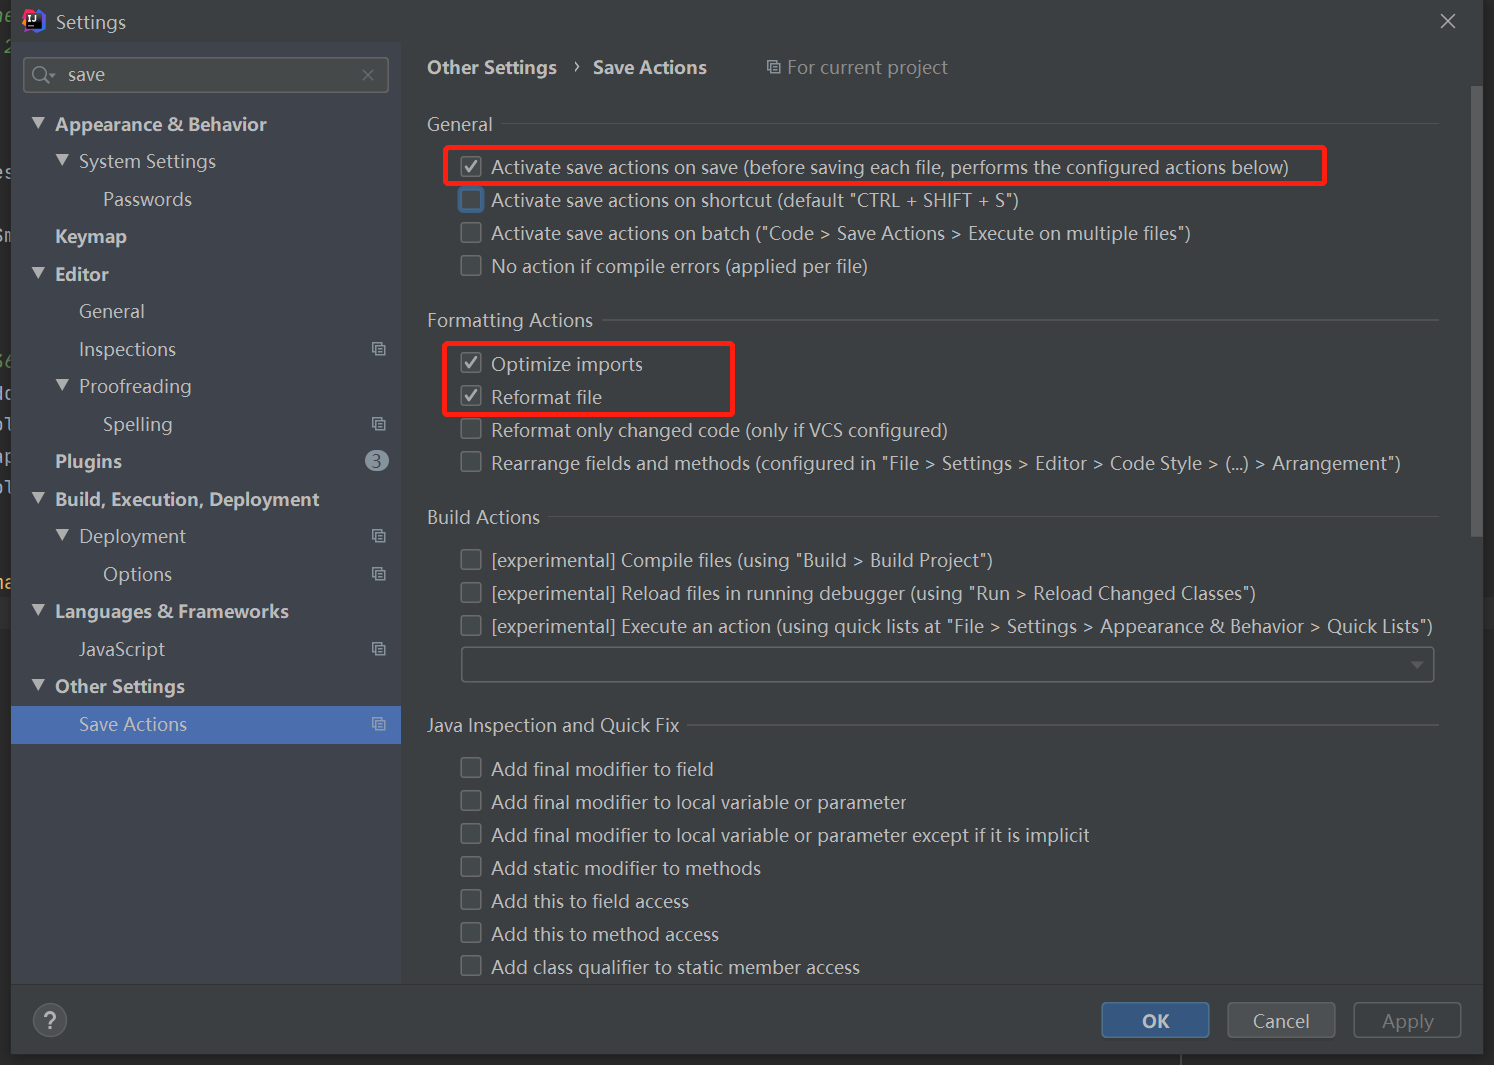The width and height of the screenshot is (1494, 1065).
Task: Clear the search field with the X icon
Action: 368,75
